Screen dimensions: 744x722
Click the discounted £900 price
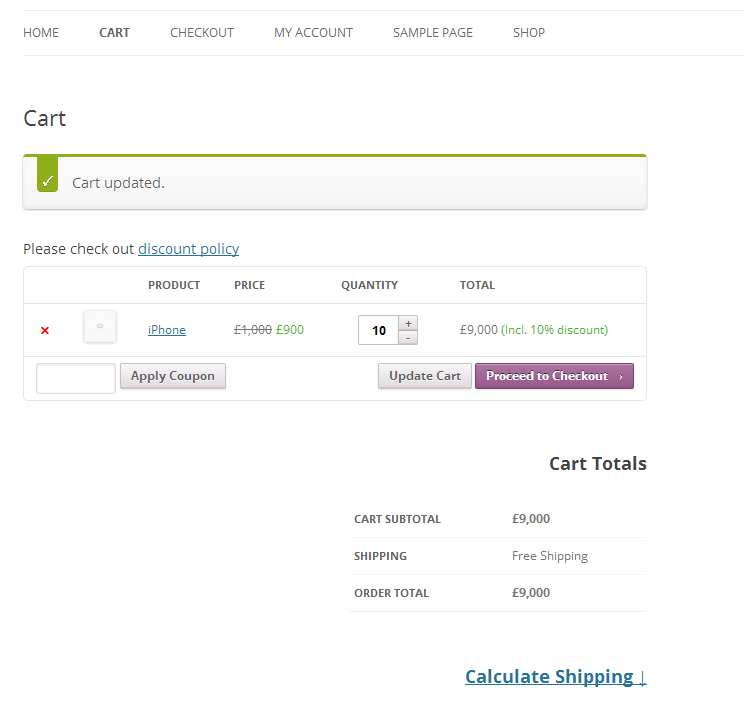[x=290, y=330]
